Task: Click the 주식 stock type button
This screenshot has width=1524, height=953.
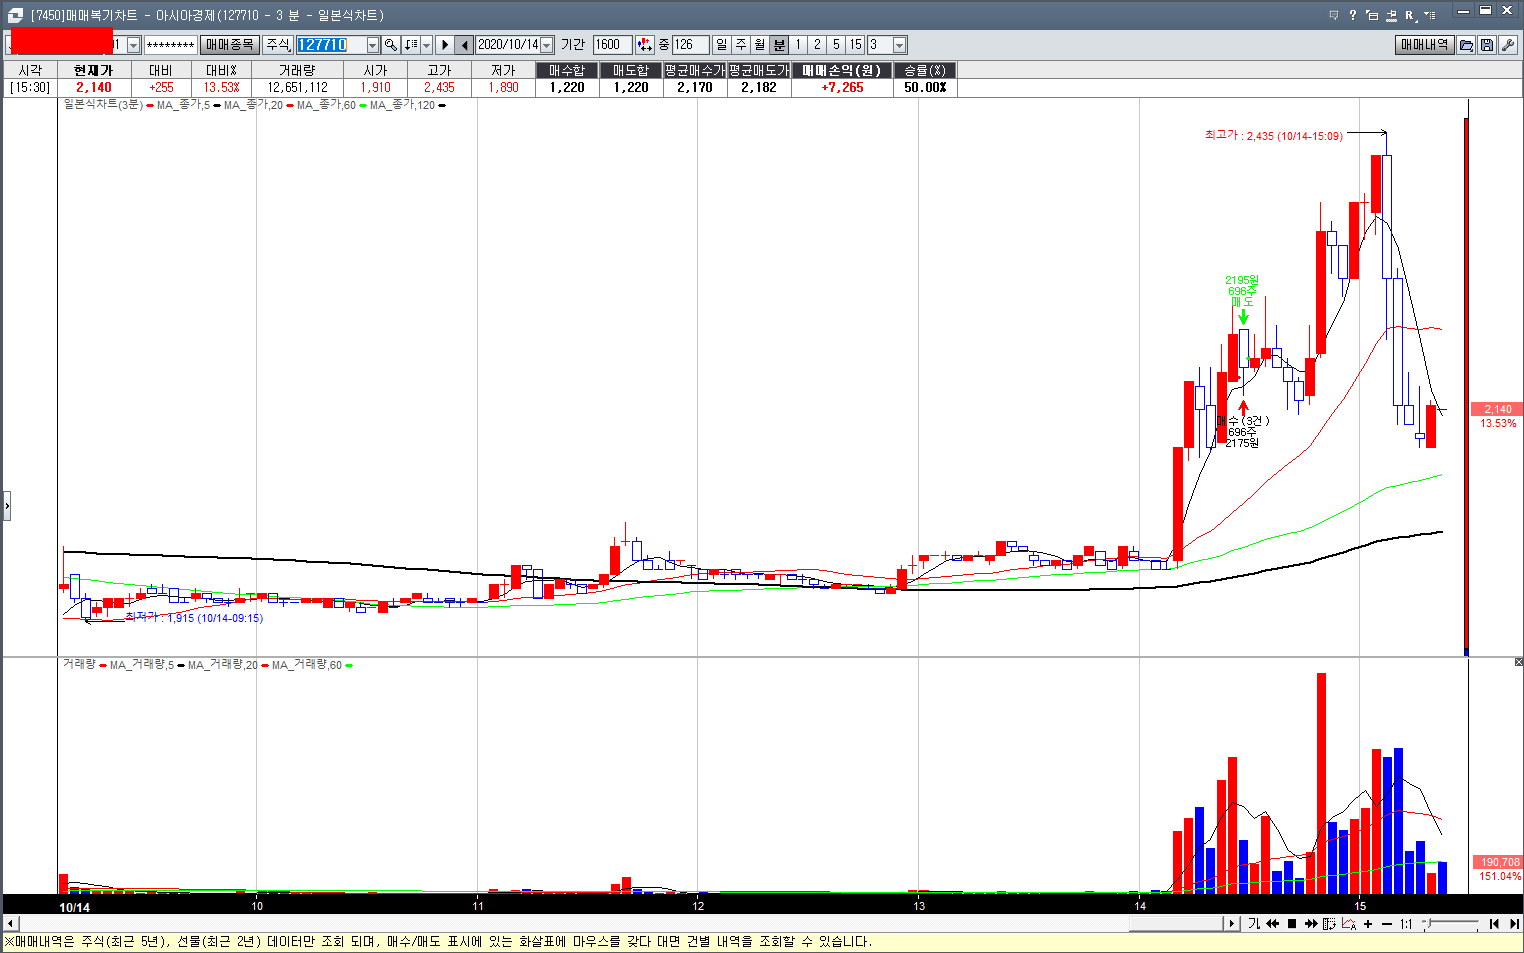Action: [278, 45]
